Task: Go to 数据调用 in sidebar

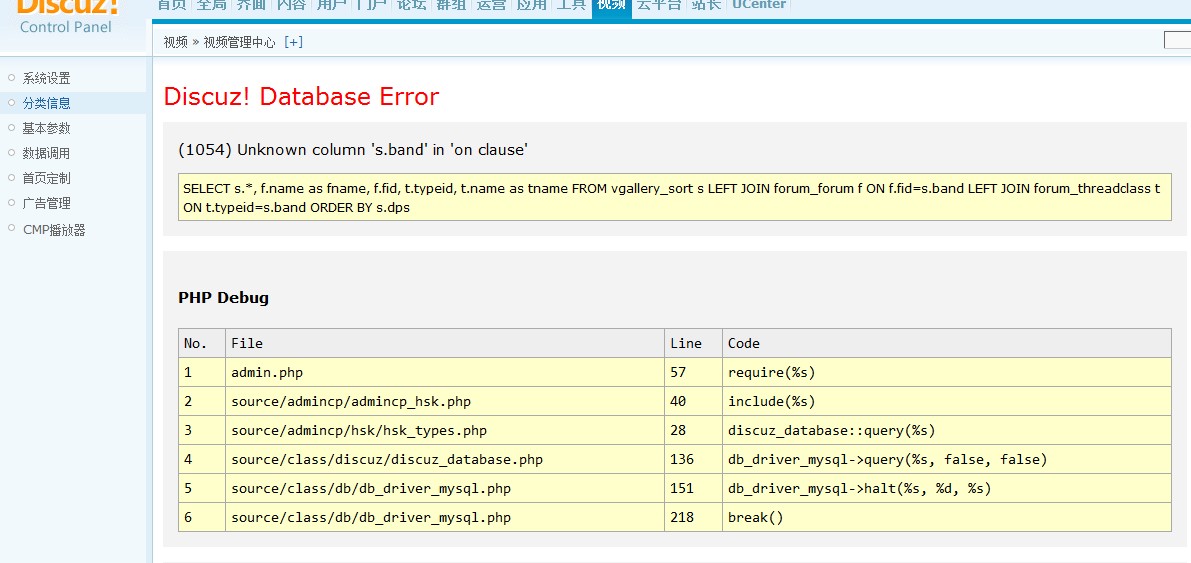Action: pyautogui.click(x=46, y=153)
